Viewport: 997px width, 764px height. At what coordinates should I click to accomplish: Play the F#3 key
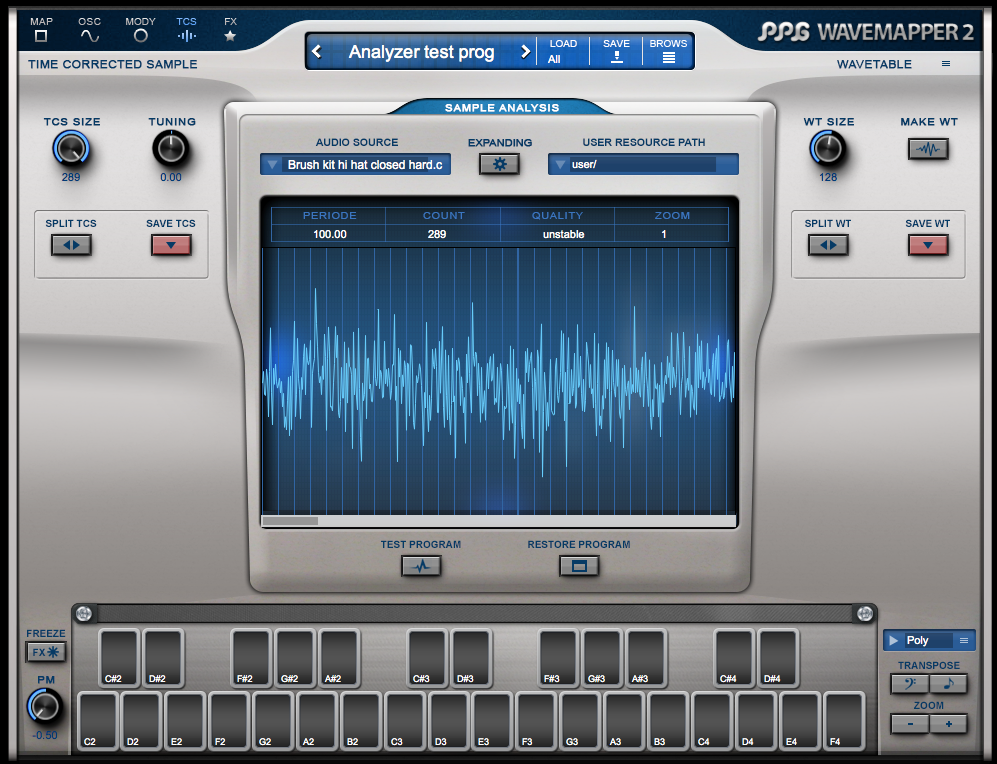[x=558, y=658]
